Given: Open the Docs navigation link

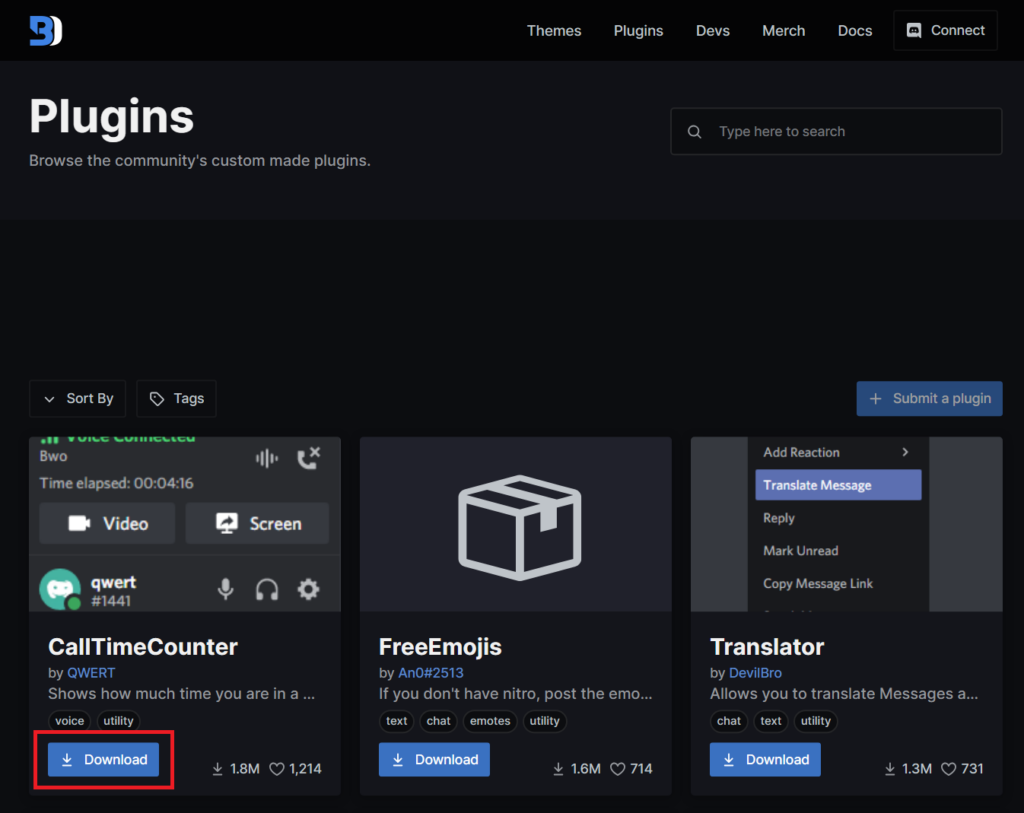Looking at the screenshot, I should coord(854,31).
